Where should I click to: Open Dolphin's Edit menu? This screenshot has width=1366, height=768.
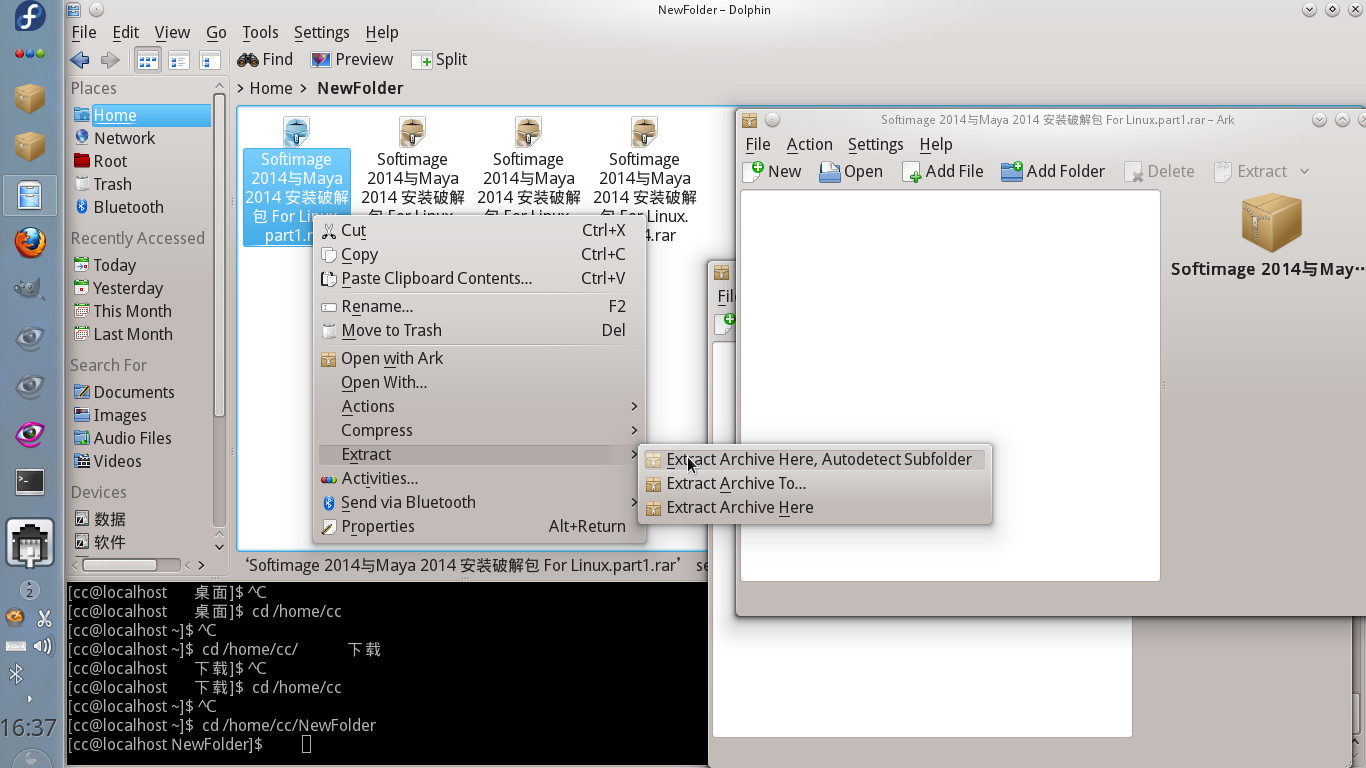(x=125, y=32)
